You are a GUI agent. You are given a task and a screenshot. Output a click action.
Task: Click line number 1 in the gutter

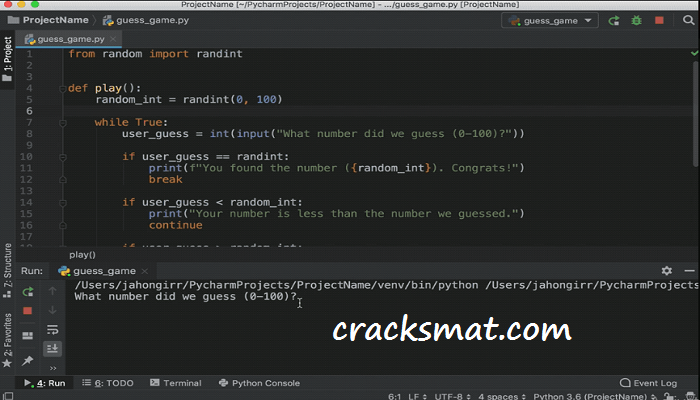click(29, 54)
